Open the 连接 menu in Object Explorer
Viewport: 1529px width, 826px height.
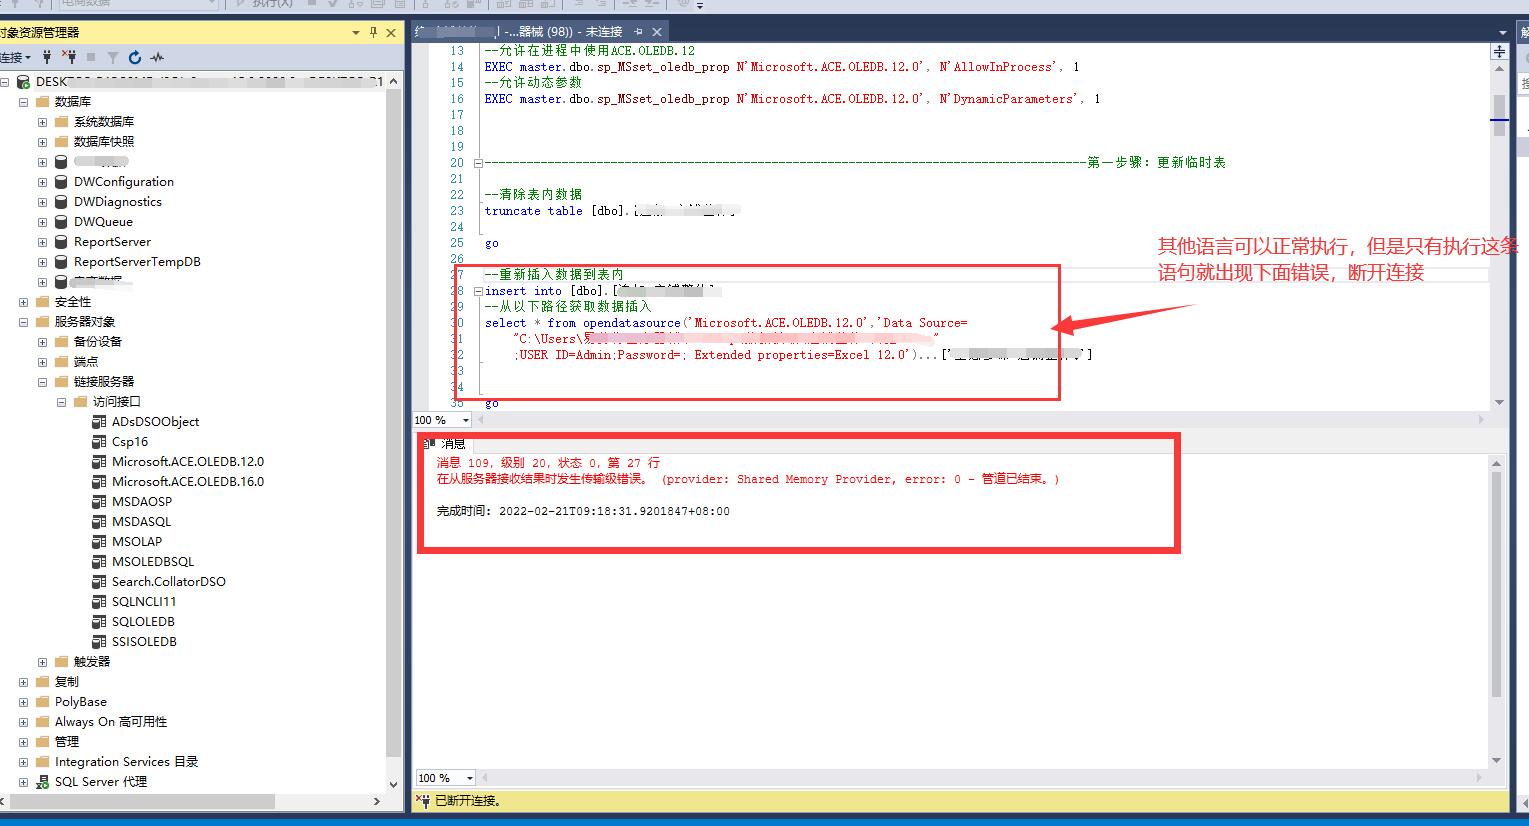(x=13, y=57)
